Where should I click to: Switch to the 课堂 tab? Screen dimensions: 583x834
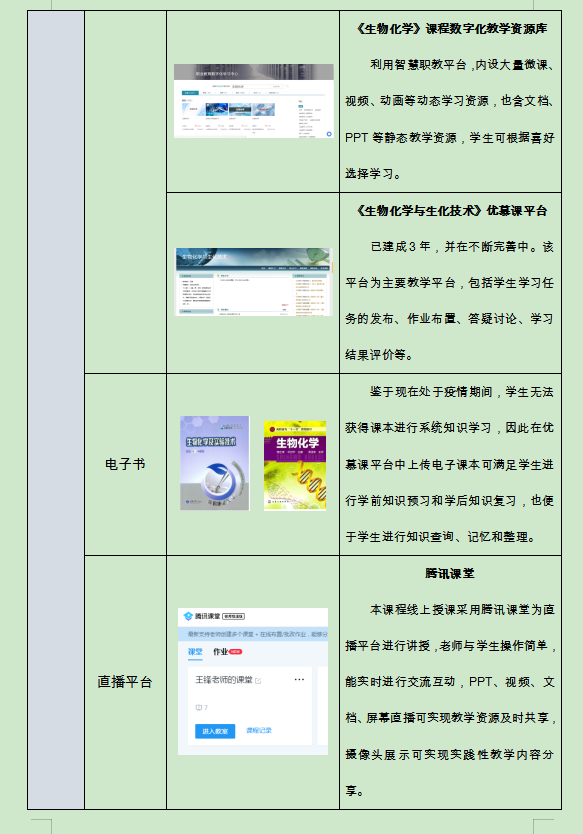point(195,652)
